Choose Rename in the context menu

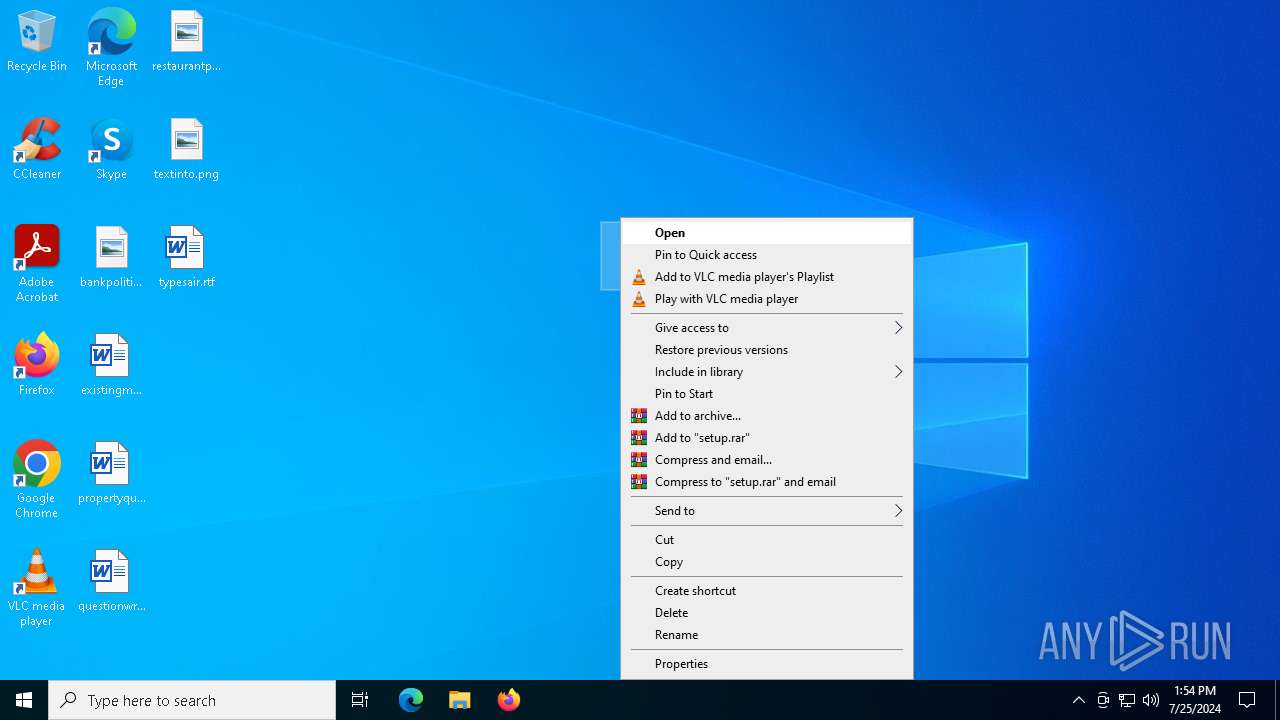pos(767,635)
